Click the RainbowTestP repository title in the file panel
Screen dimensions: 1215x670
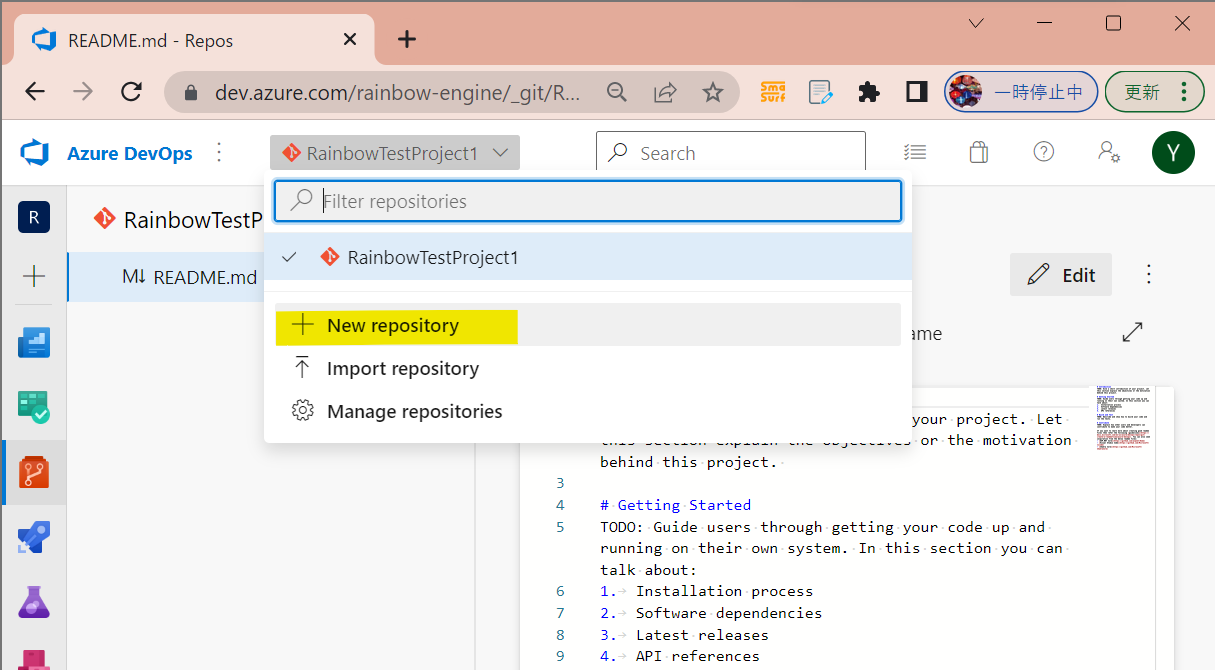coord(193,220)
